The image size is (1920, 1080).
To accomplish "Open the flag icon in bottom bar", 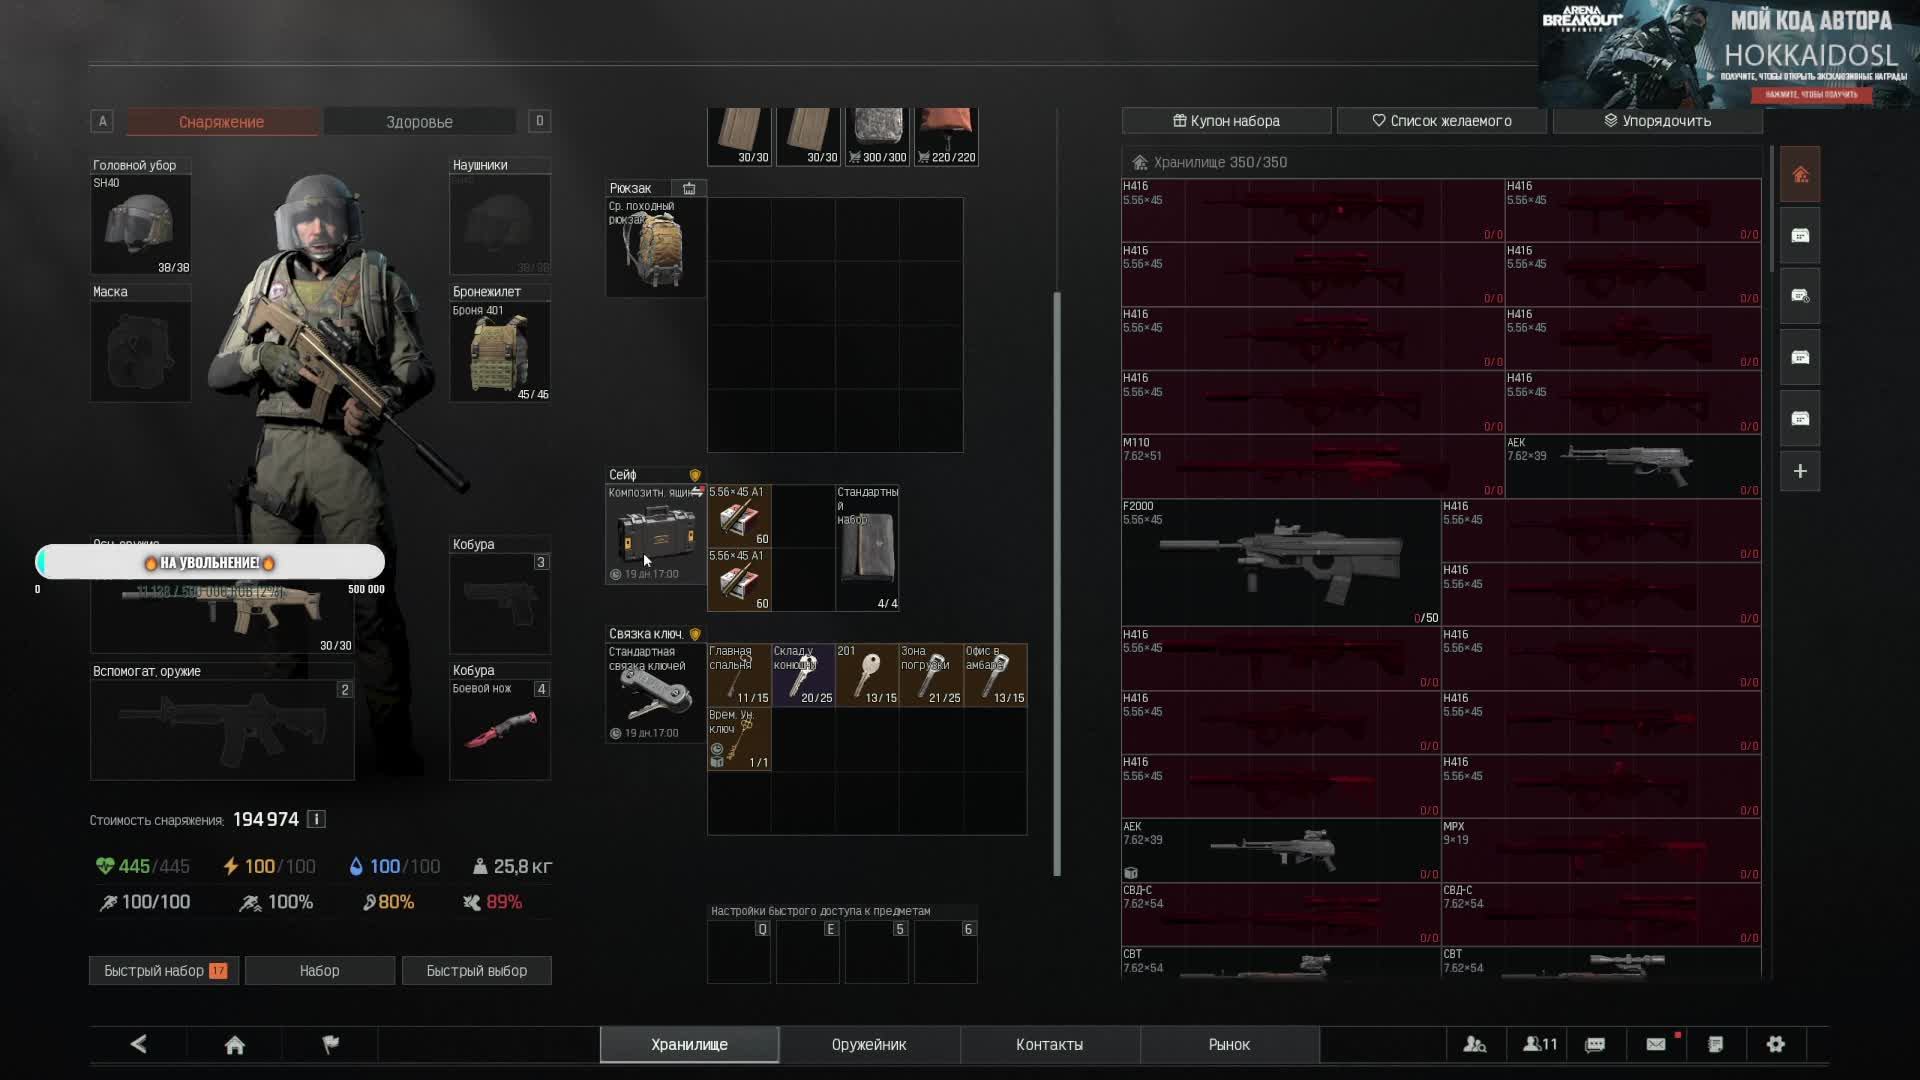I will [331, 1045].
